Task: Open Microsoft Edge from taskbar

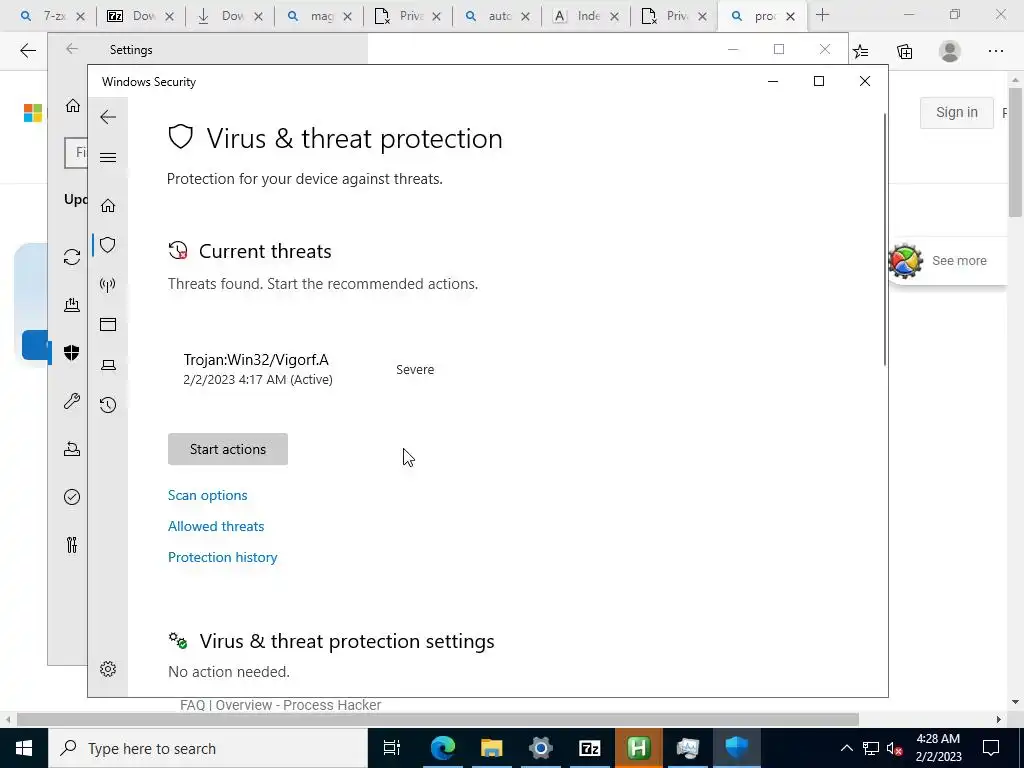Action: (x=443, y=748)
